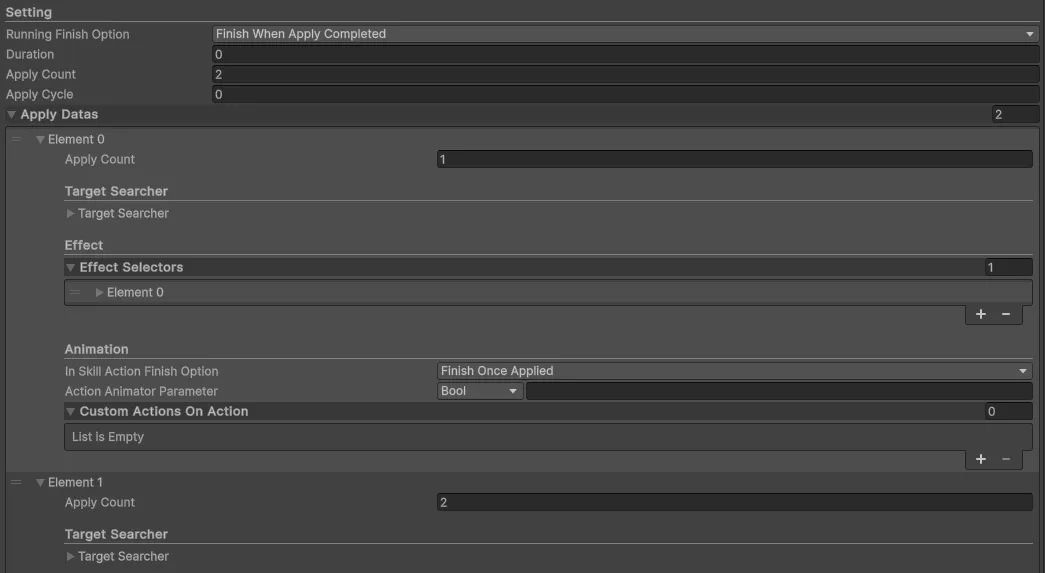Expand Target Searcher under Element 1
1045x573 pixels.
(x=71, y=556)
